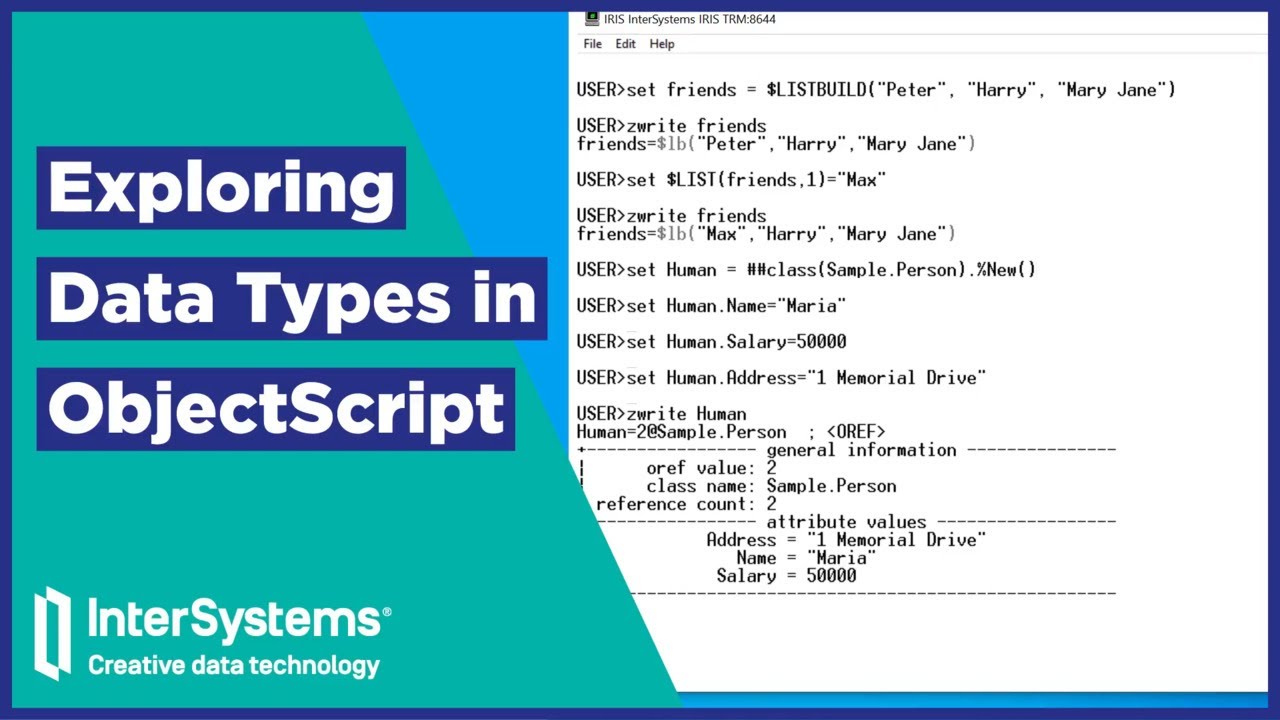Click the 'class name: Sample.Person' line
This screenshot has width=1280, height=720.
pos(771,486)
